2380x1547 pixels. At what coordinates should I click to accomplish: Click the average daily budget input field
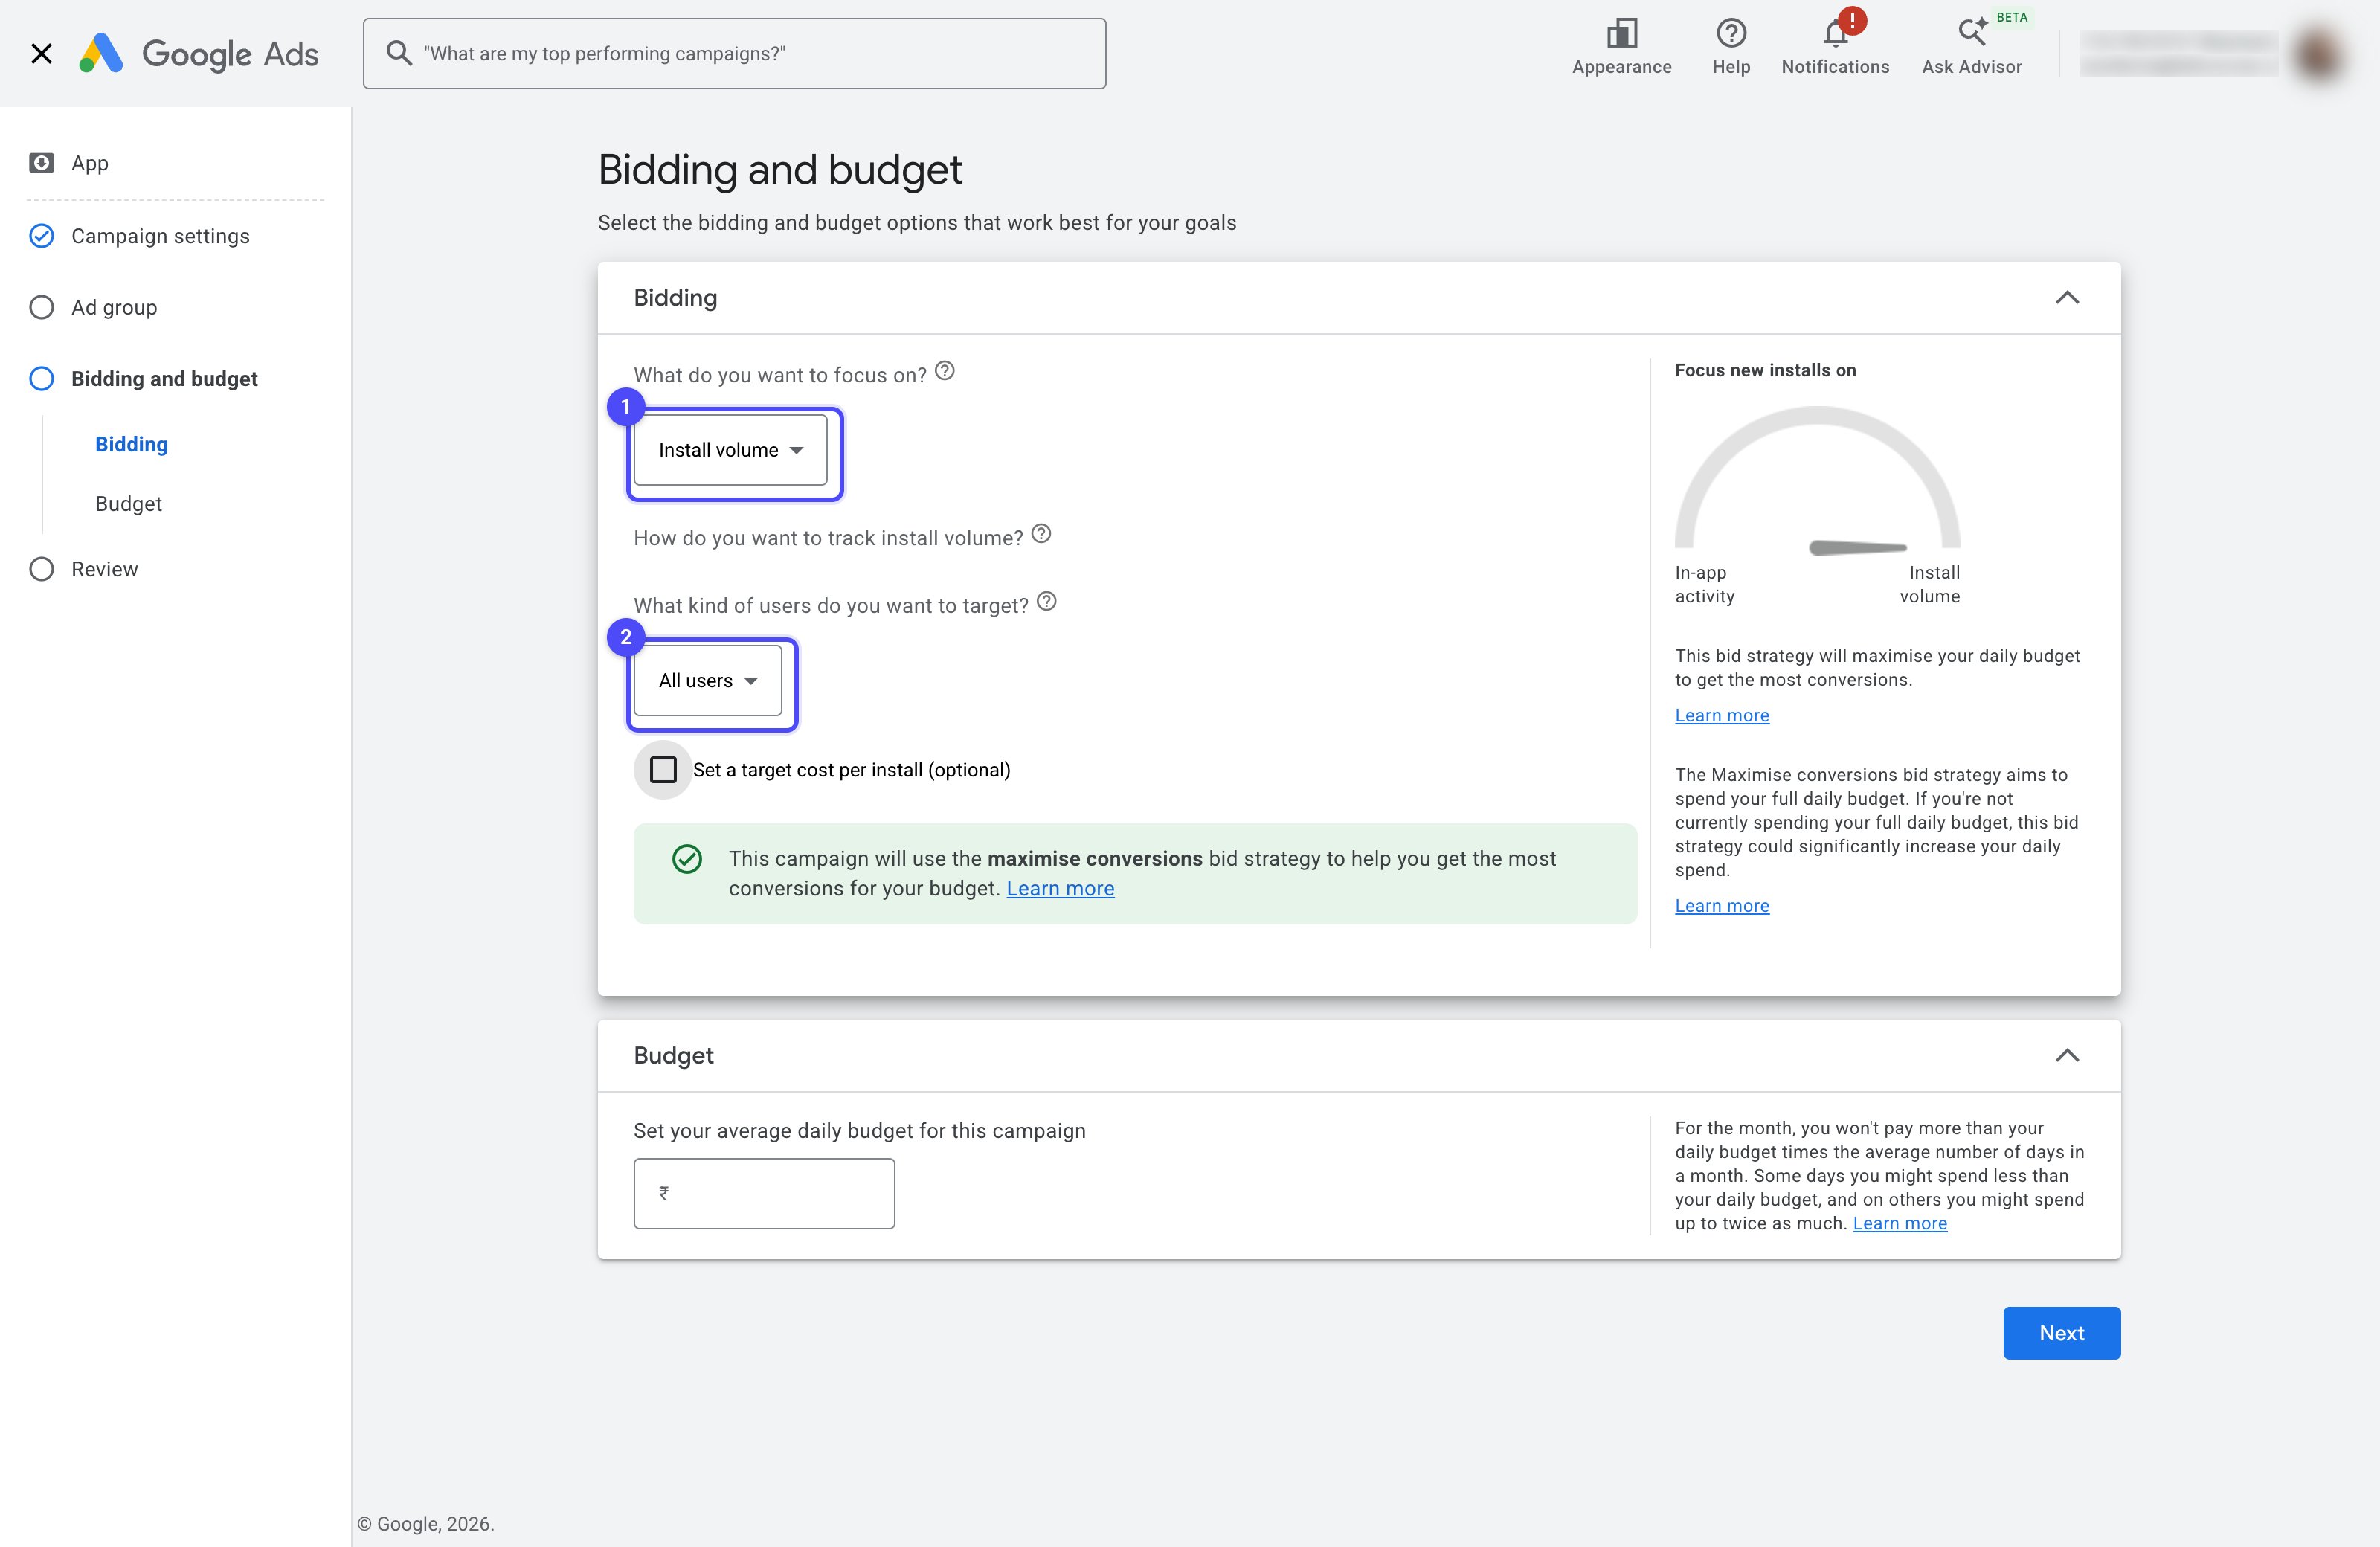point(764,1194)
